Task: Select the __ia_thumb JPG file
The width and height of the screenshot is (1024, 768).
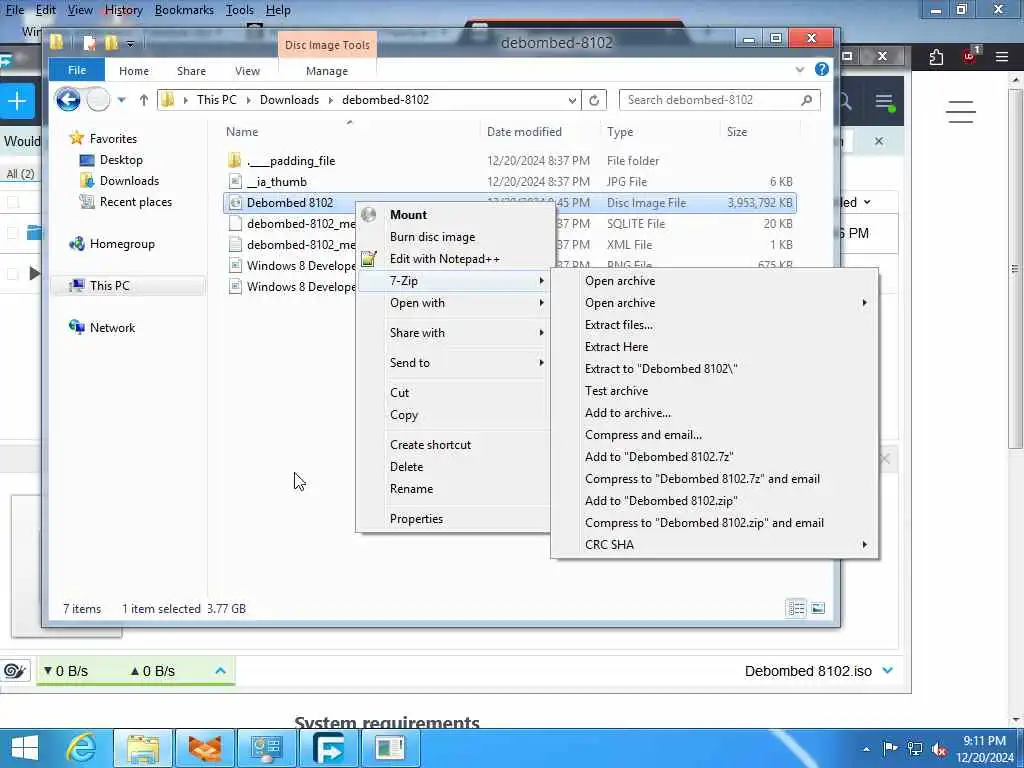Action: pyautogui.click(x=277, y=182)
